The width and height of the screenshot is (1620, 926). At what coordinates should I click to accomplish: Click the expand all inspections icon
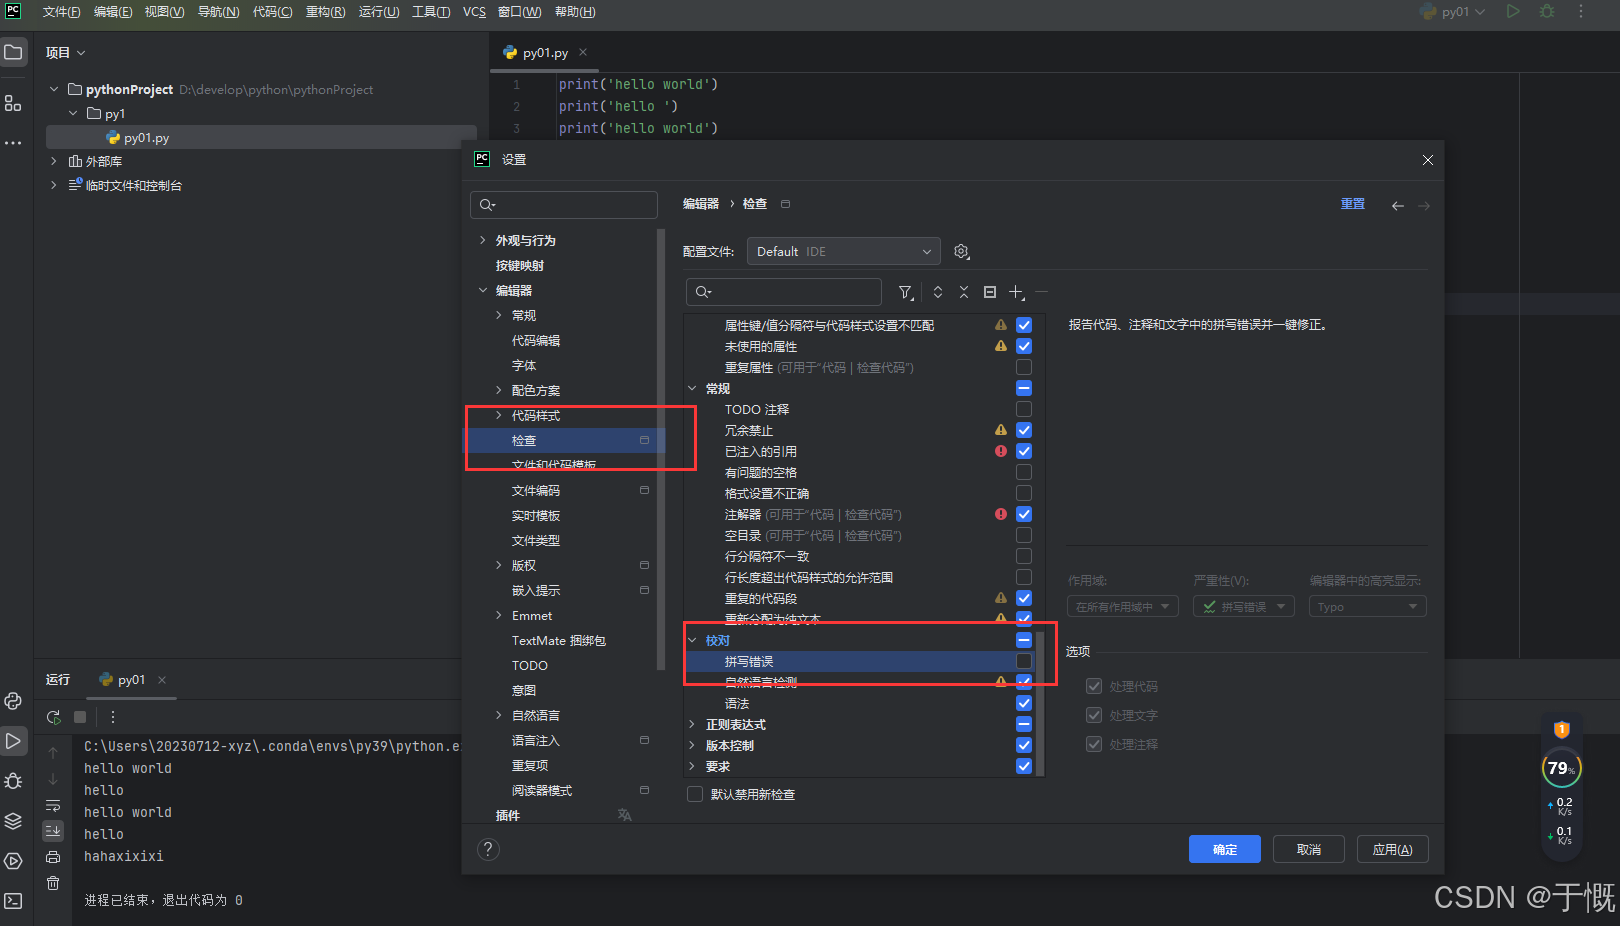coord(938,292)
